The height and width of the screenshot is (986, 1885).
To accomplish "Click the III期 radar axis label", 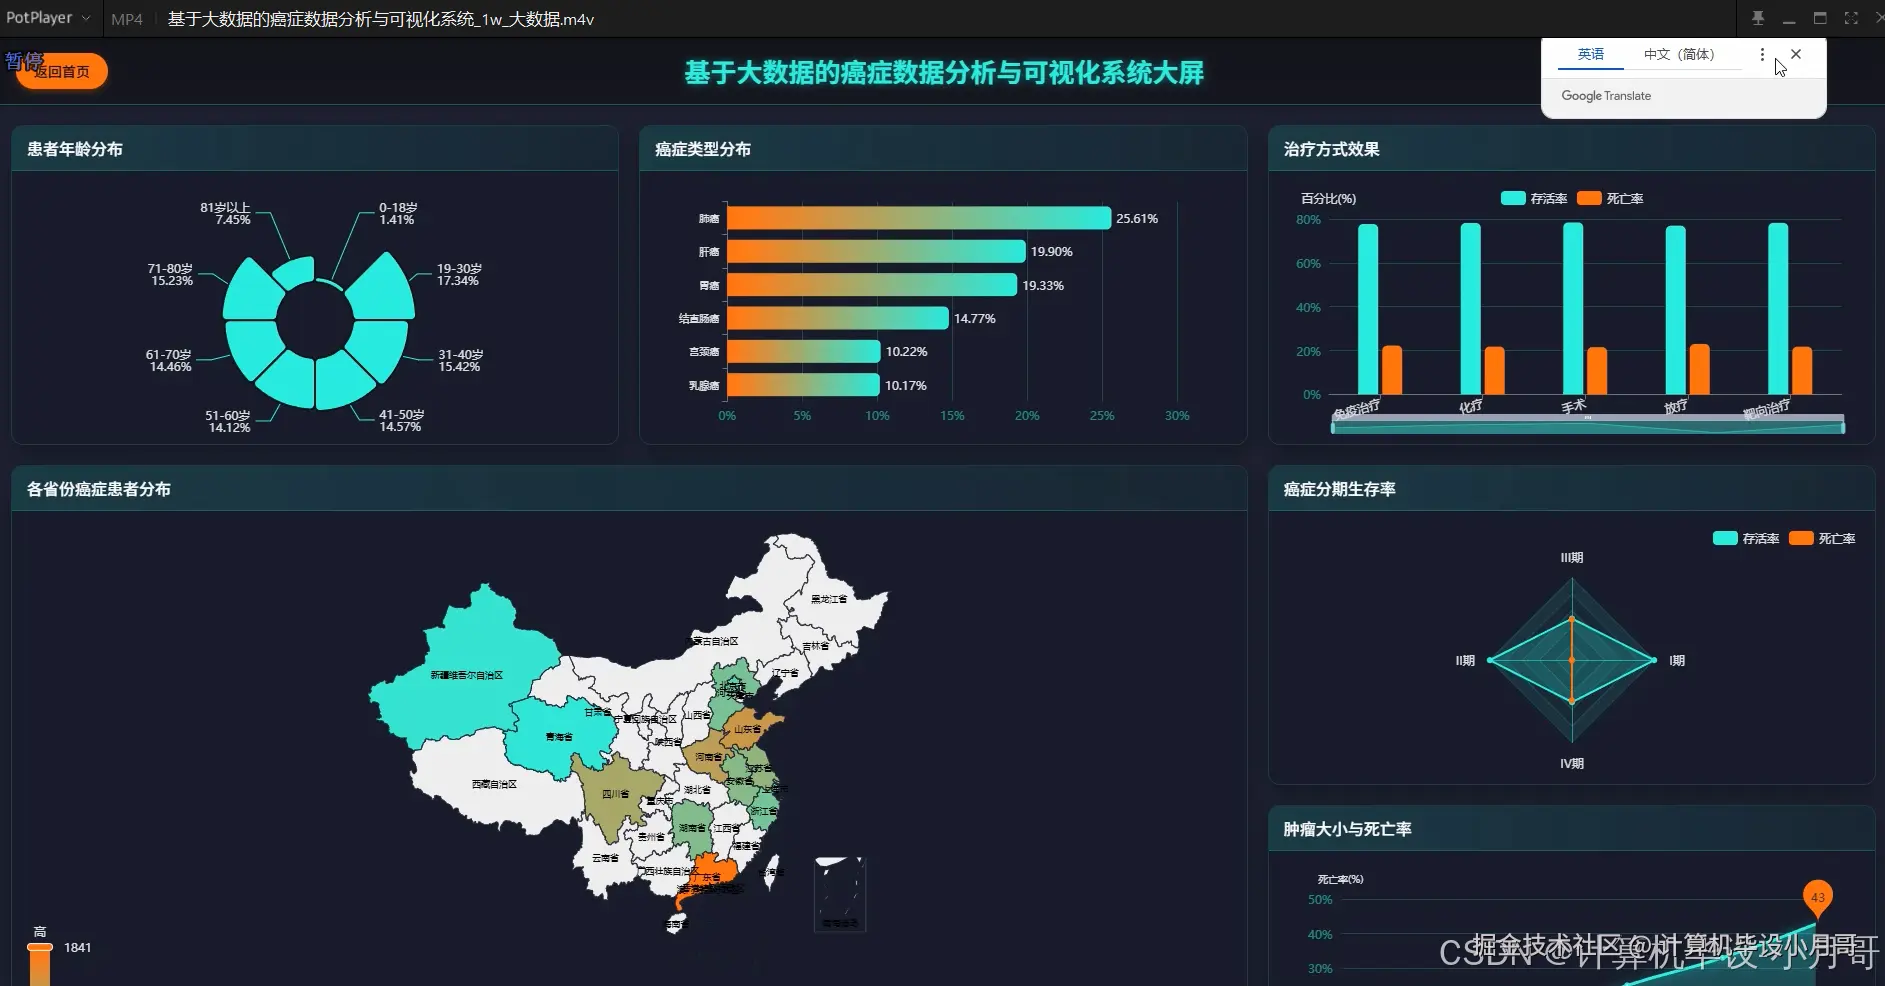I will click(1572, 558).
